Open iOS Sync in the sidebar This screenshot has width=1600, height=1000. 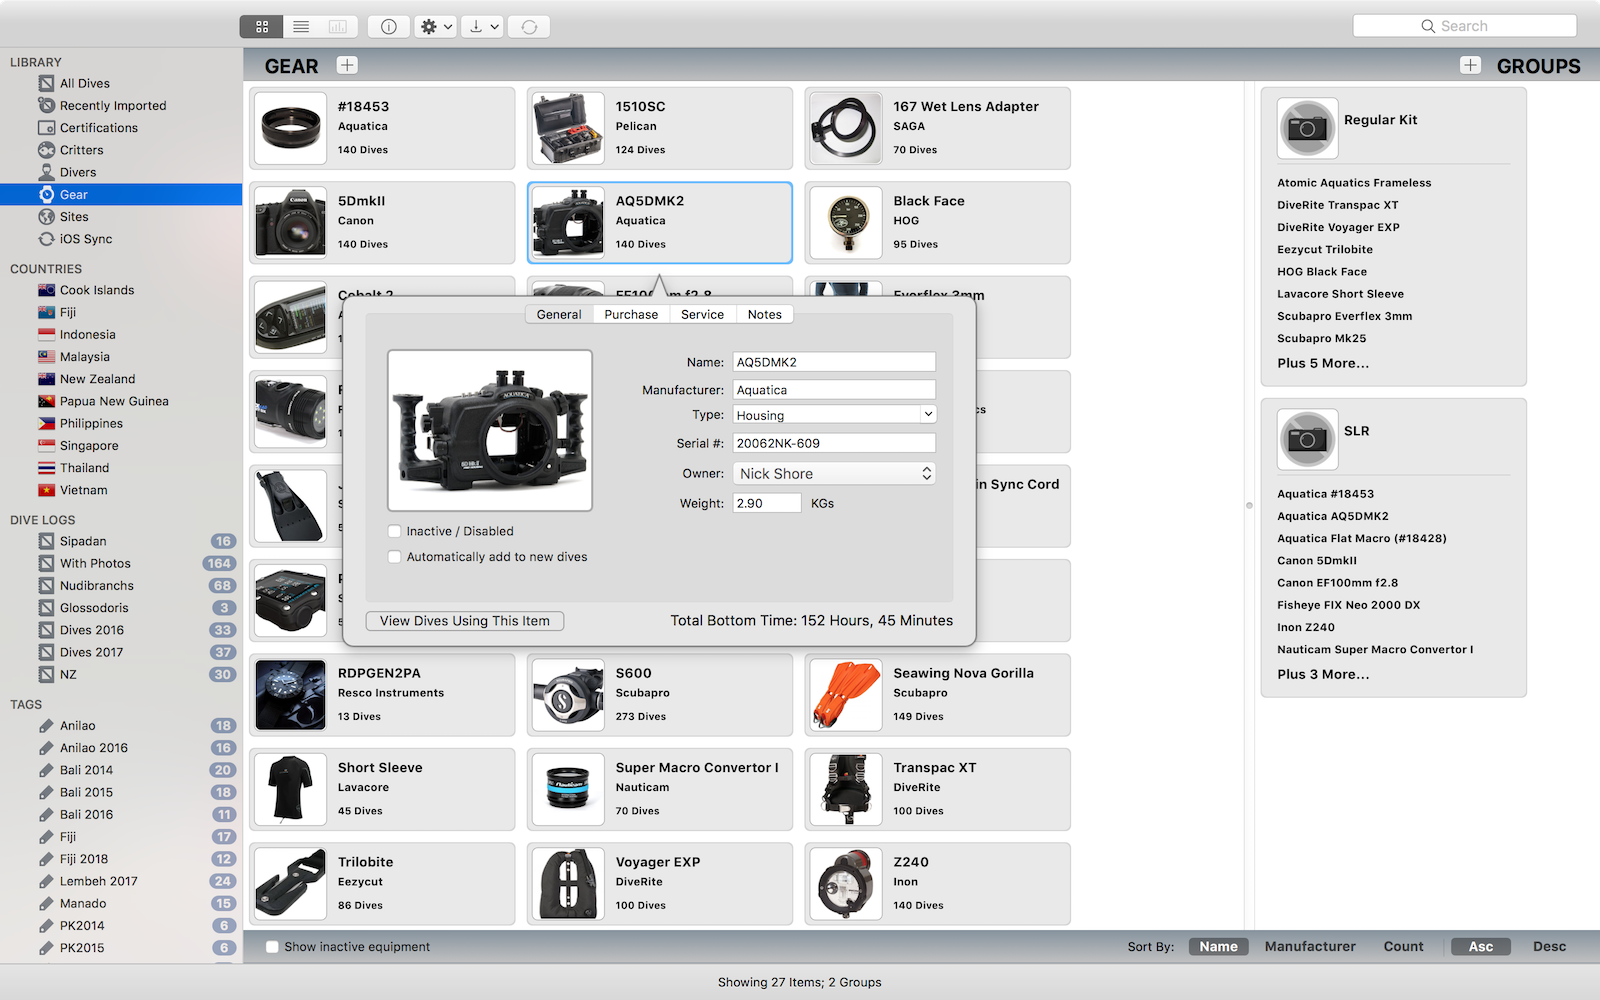point(85,239)
